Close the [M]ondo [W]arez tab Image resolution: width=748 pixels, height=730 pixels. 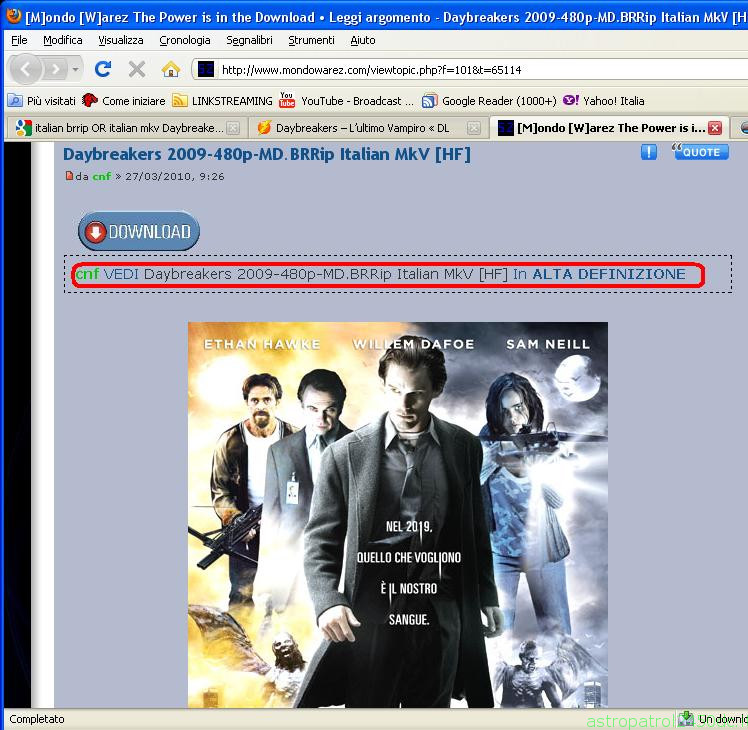click(x=714, y=128)
